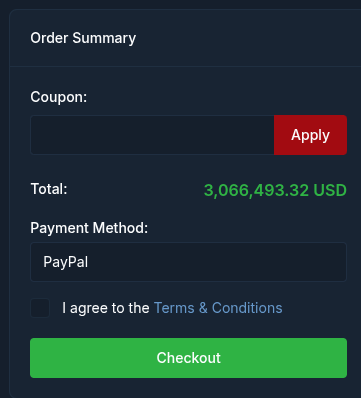This screenshot has width=361, height=398.
Task: Select the Order Summary heading
Action: 83,38
